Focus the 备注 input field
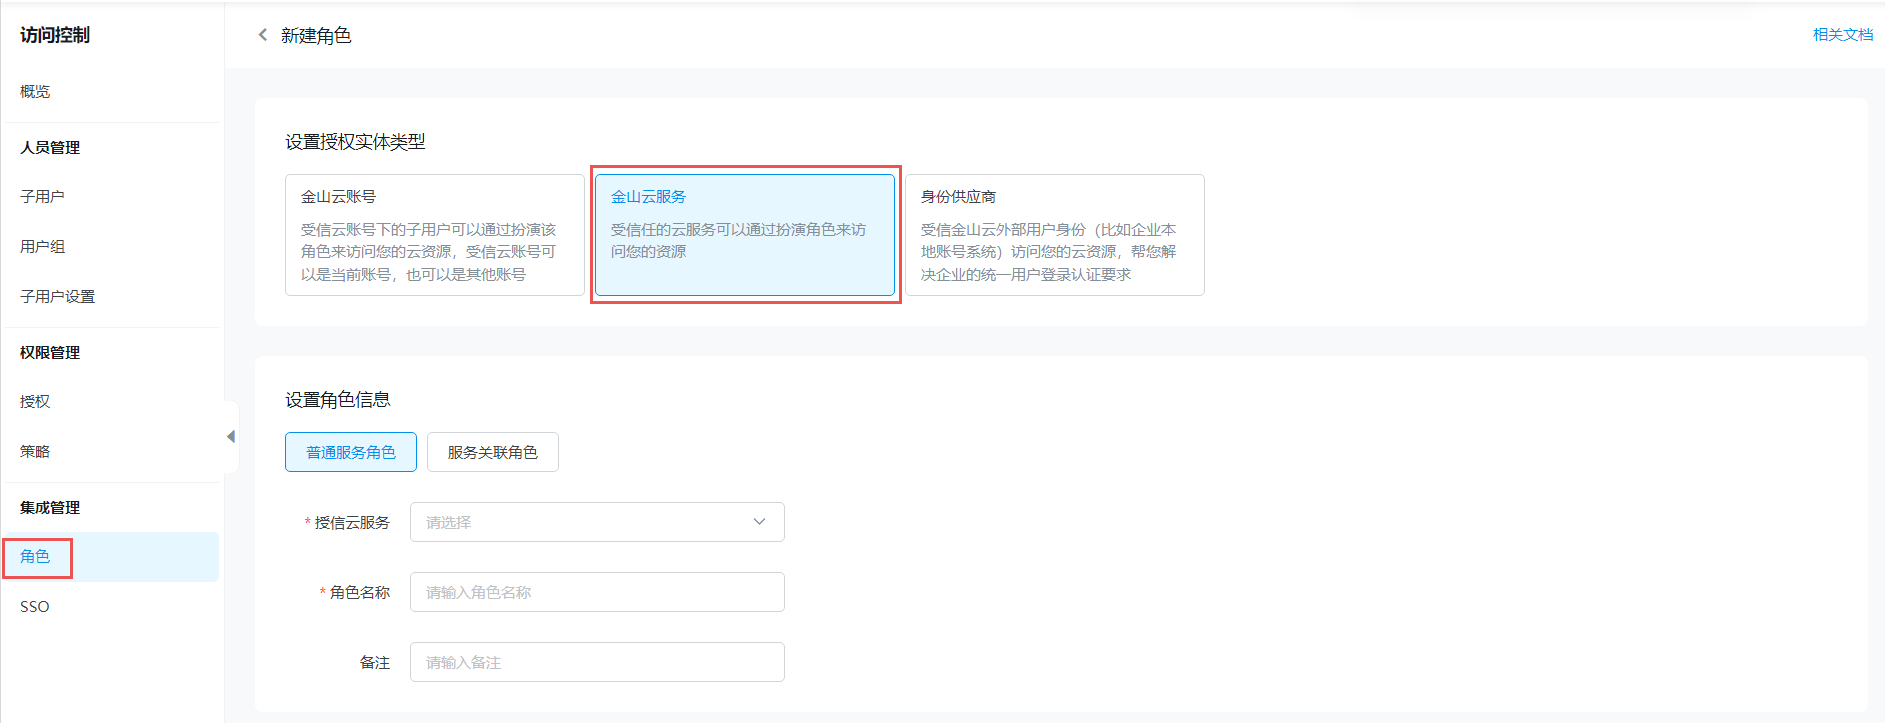The image size is (1885, 723). [597, 662]
